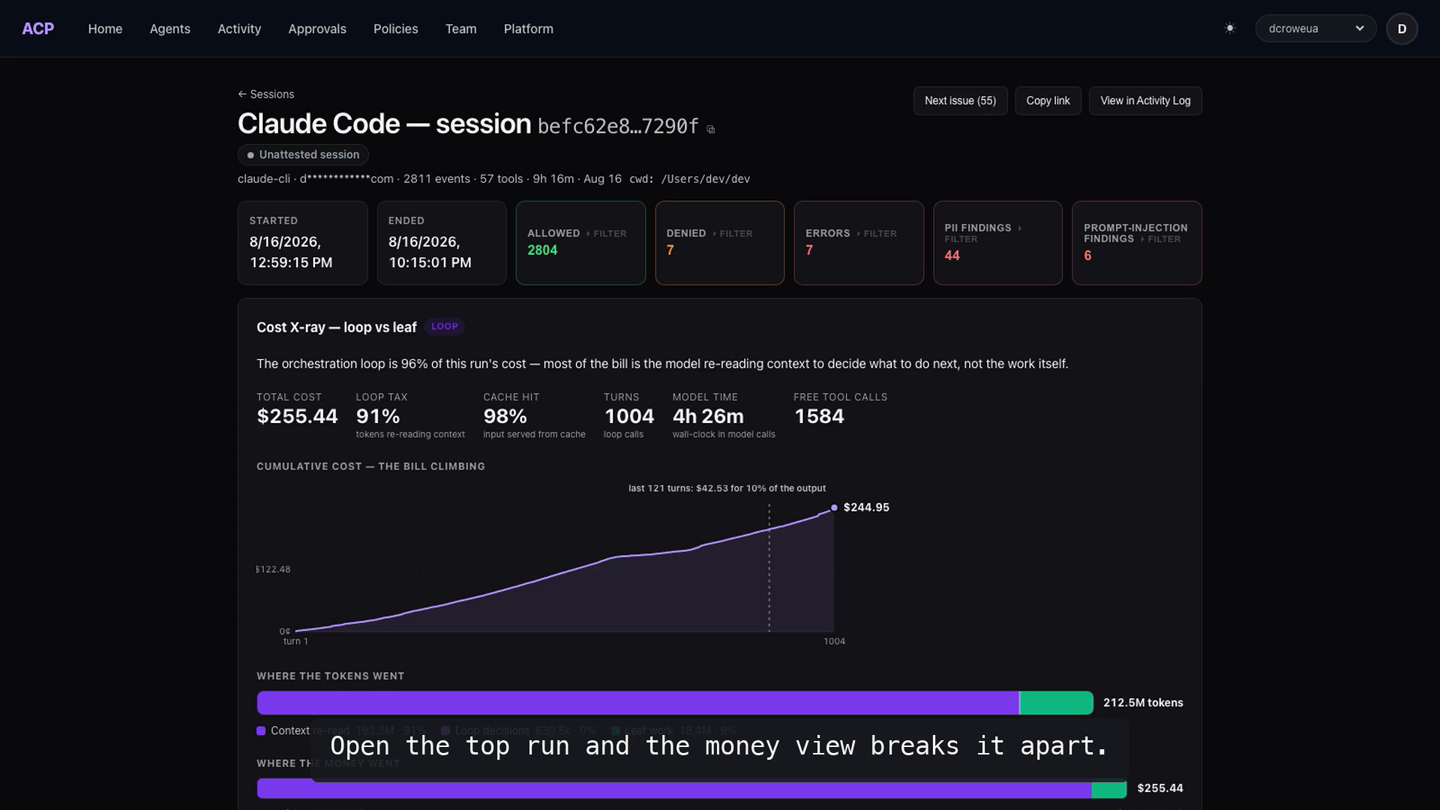Click the green leaf segment of tokens bar
Screen dimensions: 1440x810
click(x=1056, y=703)
